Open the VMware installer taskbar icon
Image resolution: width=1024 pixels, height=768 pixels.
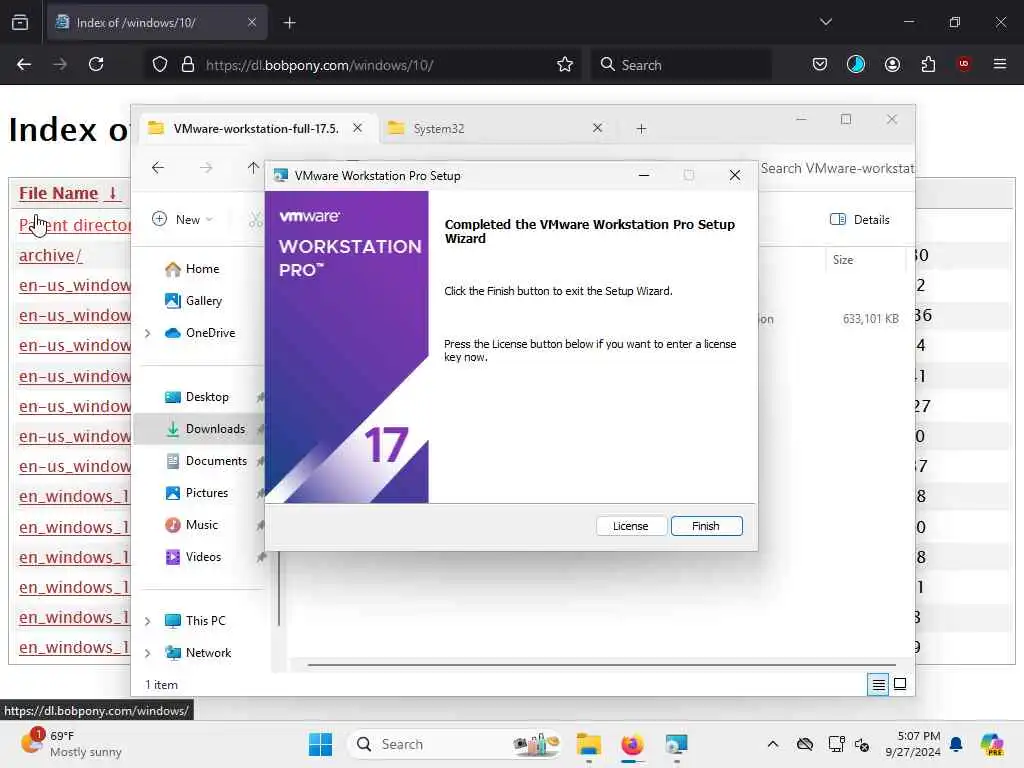(677, 744)
